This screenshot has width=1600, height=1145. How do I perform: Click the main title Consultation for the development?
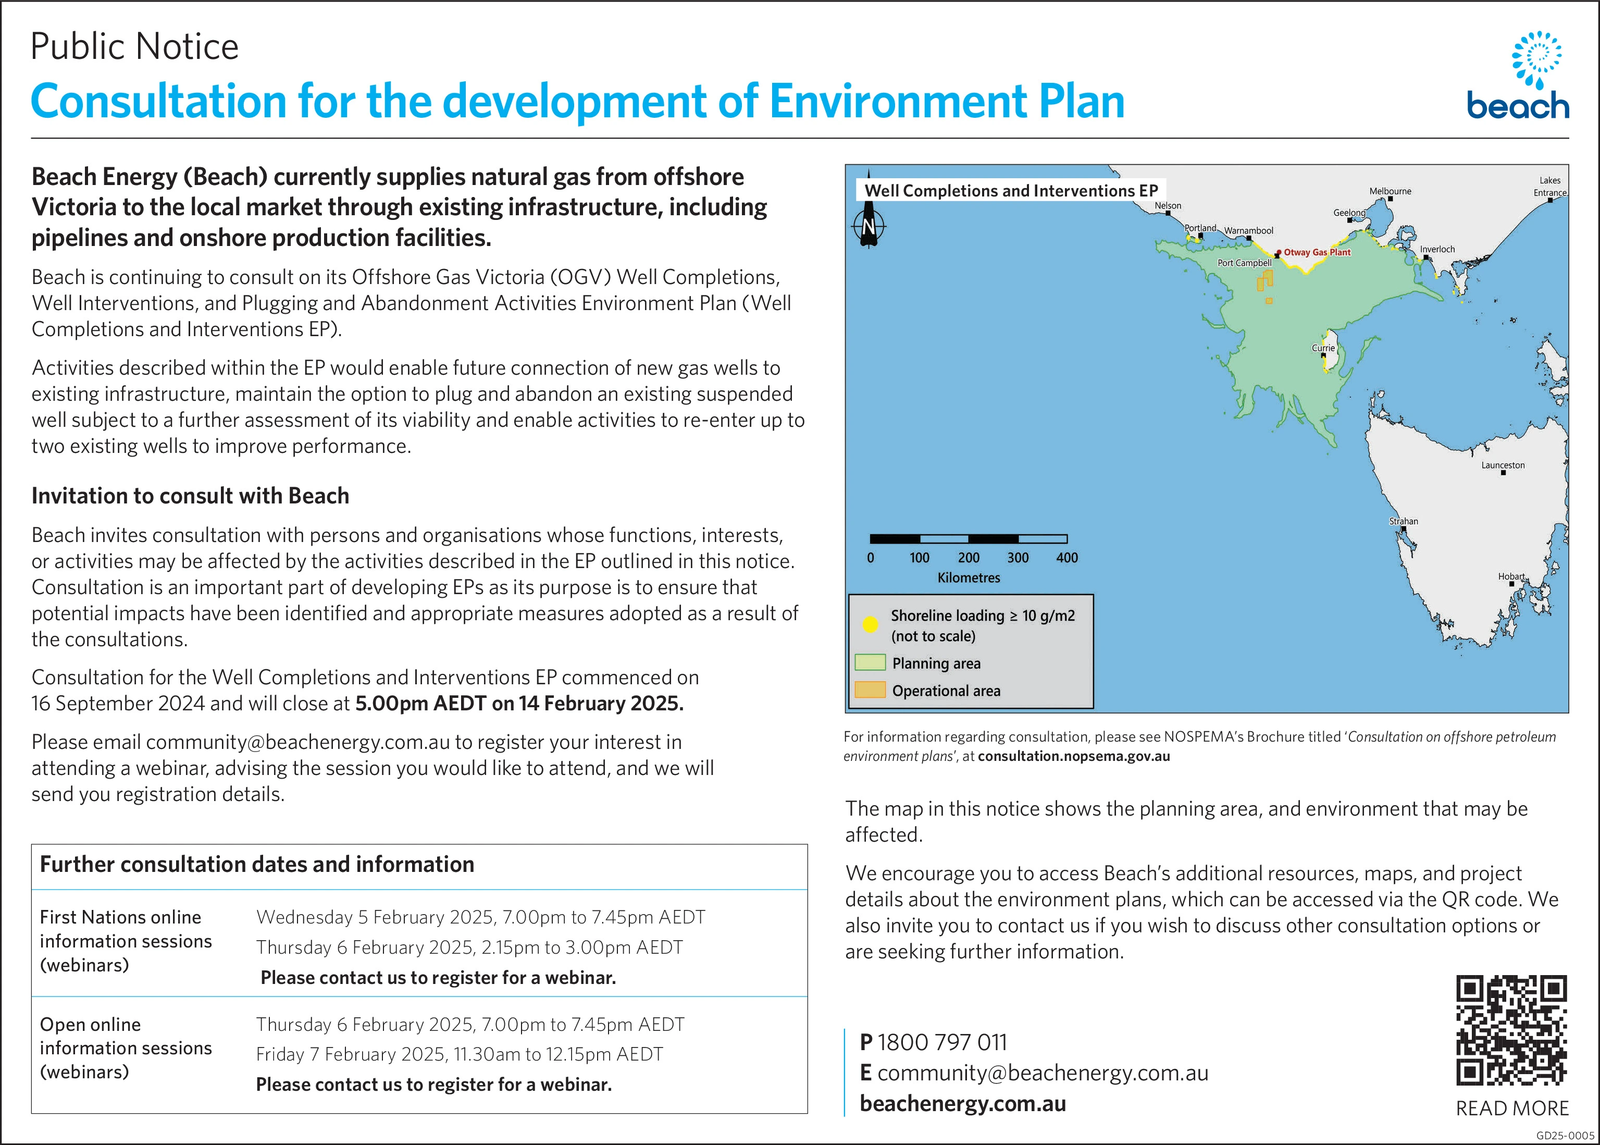click(x=578, y=102)
